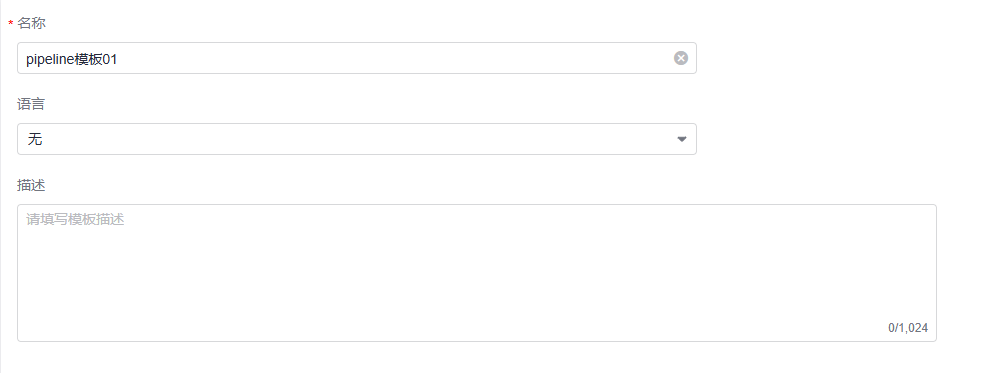Click the 请填写模板描述 placeholder text

(75, 219)
